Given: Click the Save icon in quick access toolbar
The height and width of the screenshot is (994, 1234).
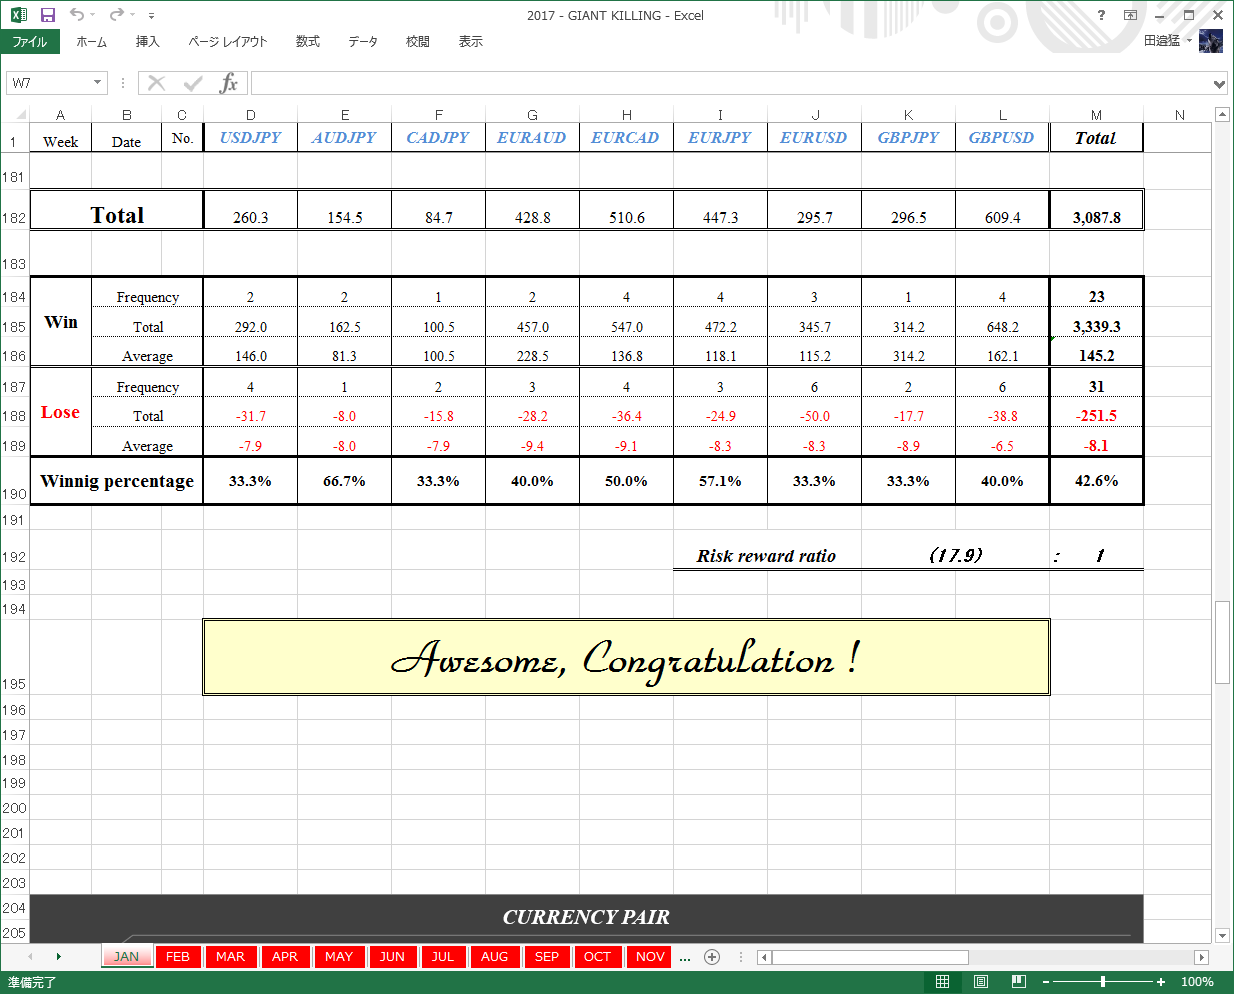Looking at the screenshot, I should point(47,15).
